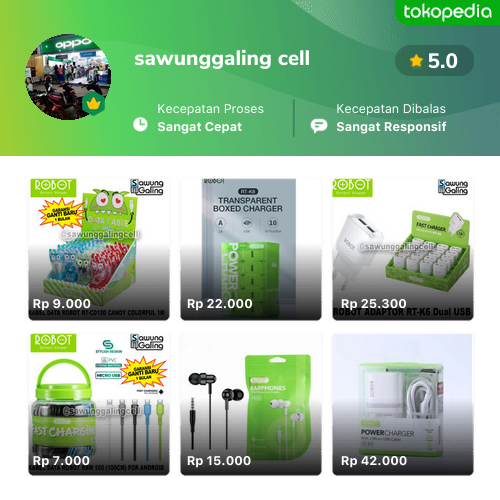Viewport: 500px width, 500px height.
Task: Open the Rp 9.000 candy data cable product
Action: (99, 249)
